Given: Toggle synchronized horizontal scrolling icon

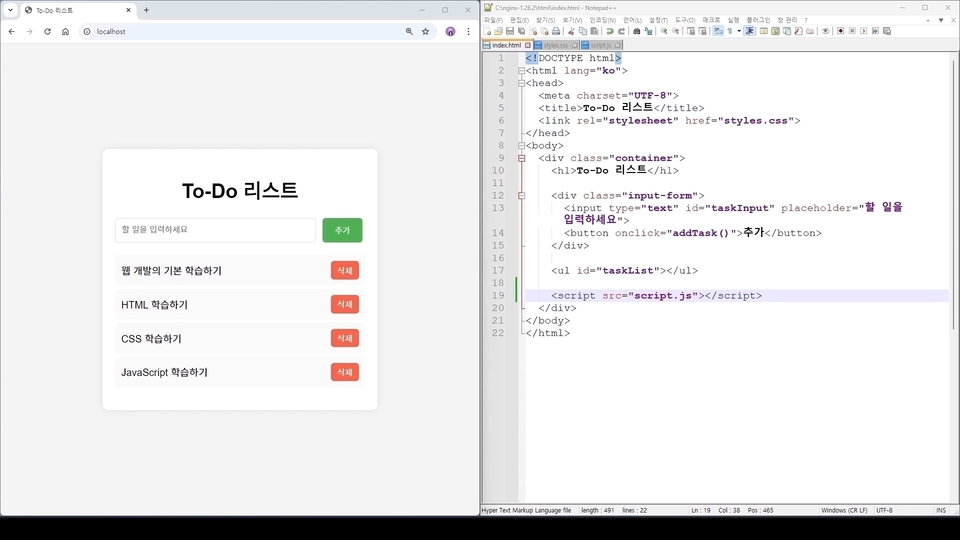Looking at the screenshot, I should 702,31.
